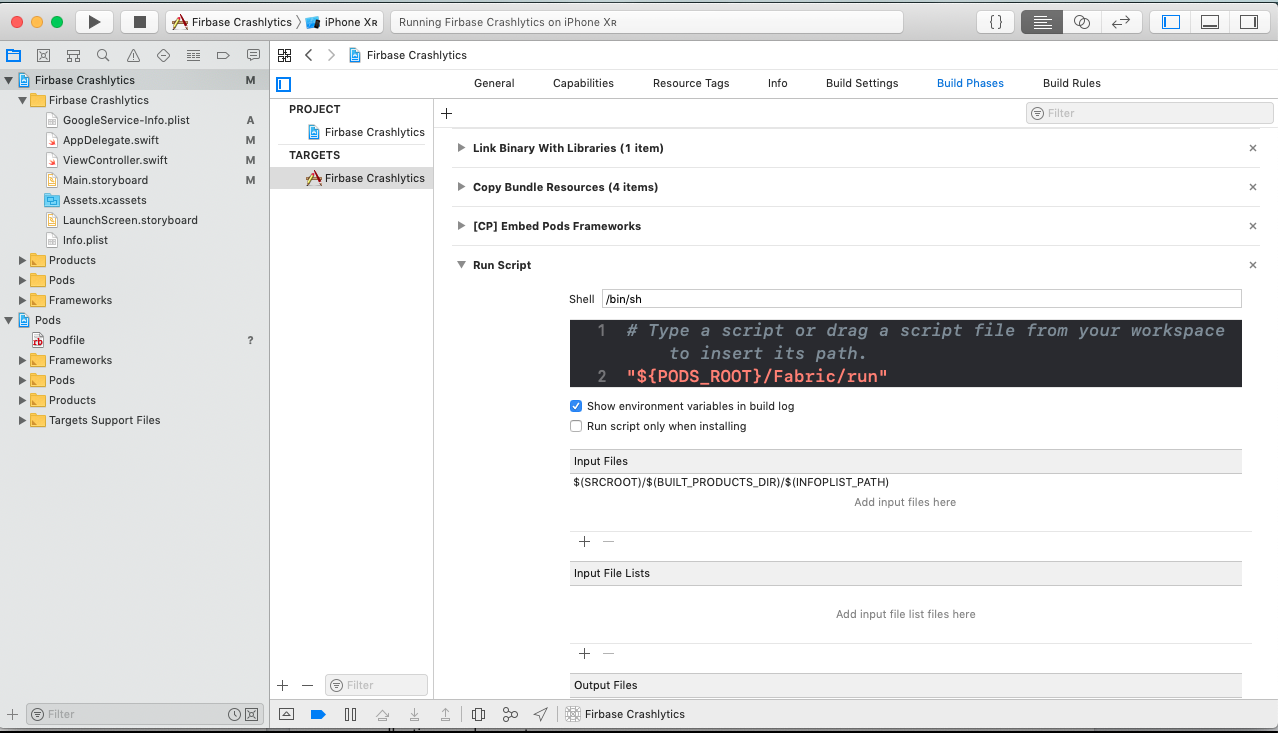Toggle breakpoints activation in debug bar
This screenshot has height=733, width=1278.
318,714
